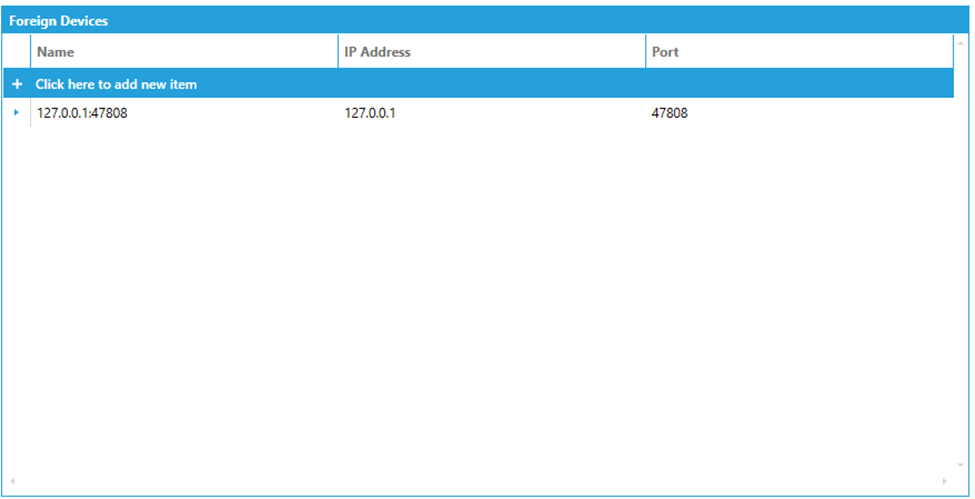This screenshot has width=975, height=499.
Task: Click the divider between IP Address and Port headers
Action: click(646, 52)
